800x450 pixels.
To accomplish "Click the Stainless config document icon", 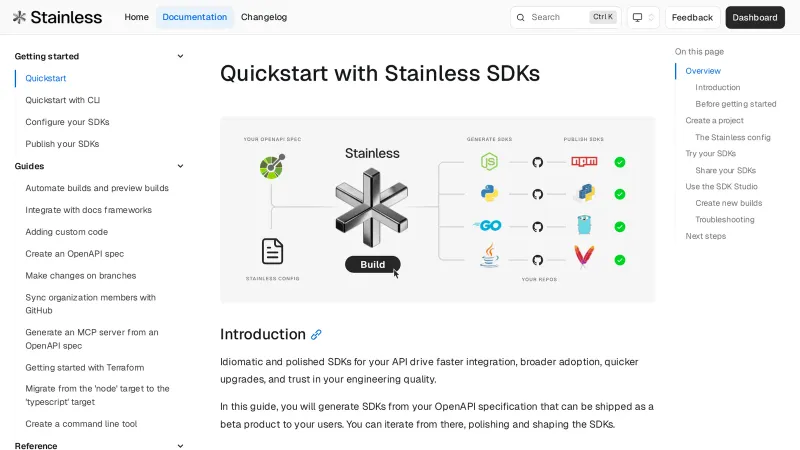I will click(272, 250).
